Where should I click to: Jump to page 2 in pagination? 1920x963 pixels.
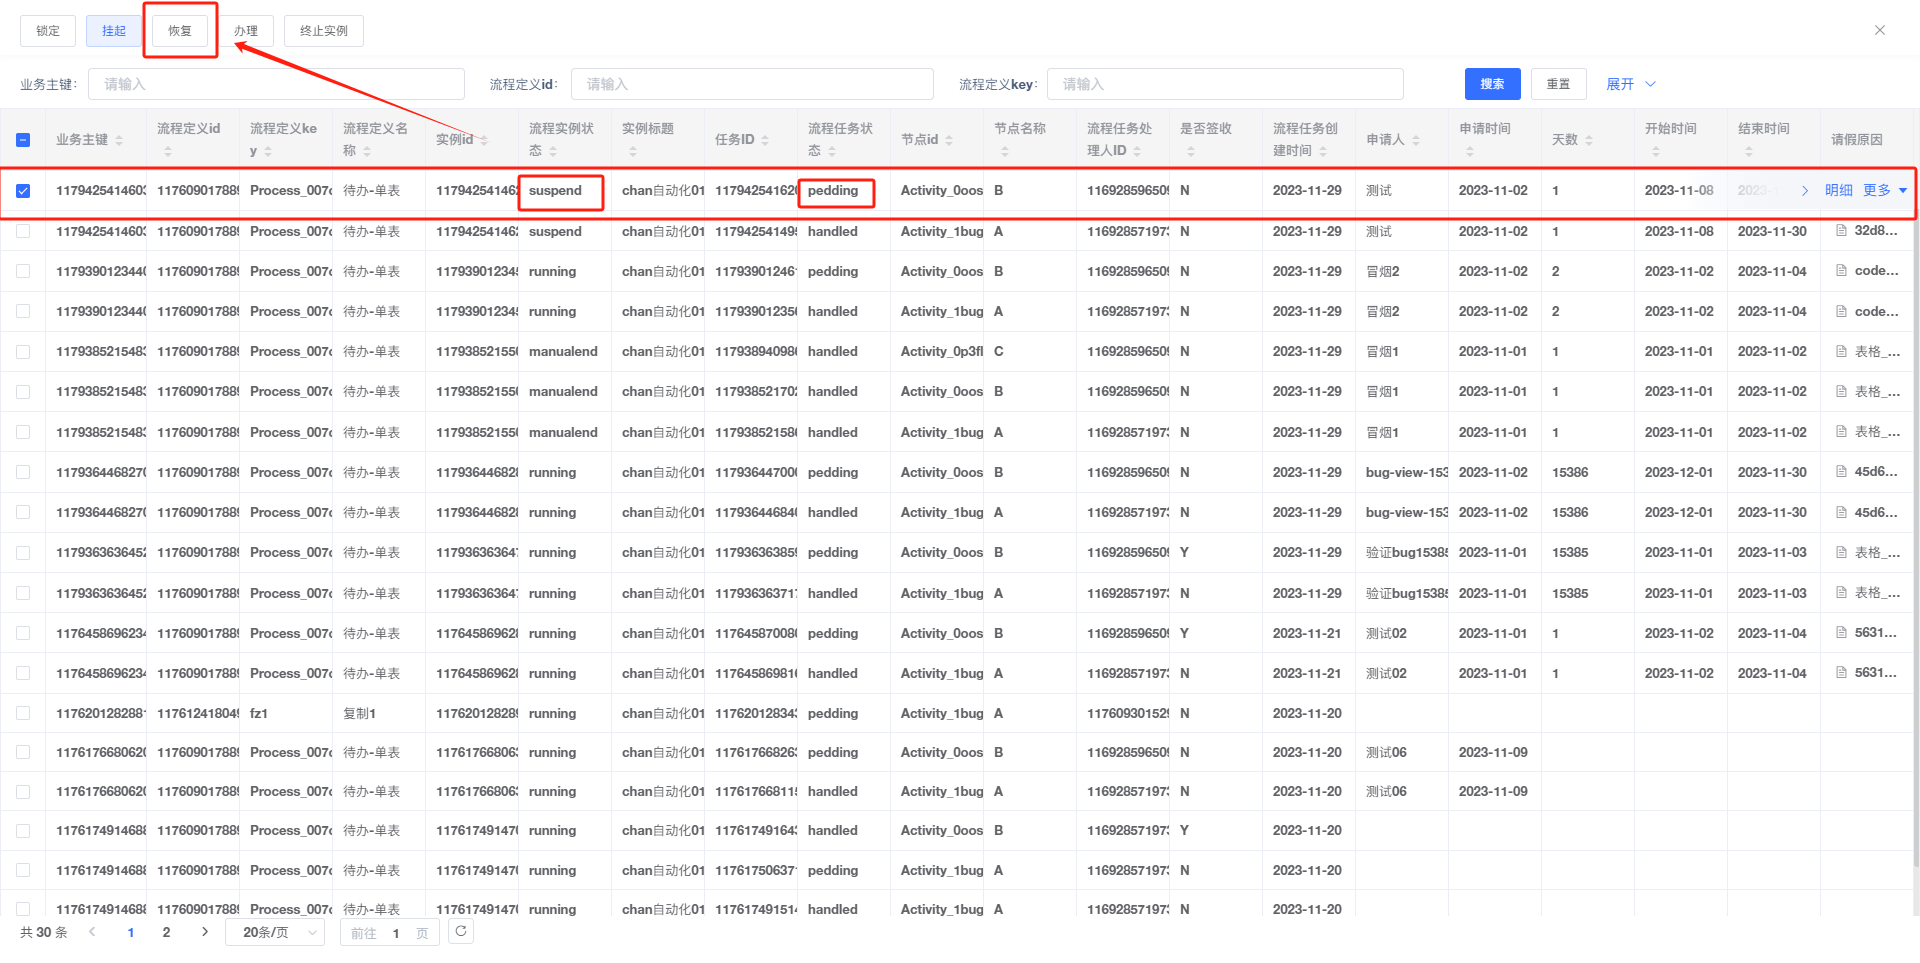[166, 932]
